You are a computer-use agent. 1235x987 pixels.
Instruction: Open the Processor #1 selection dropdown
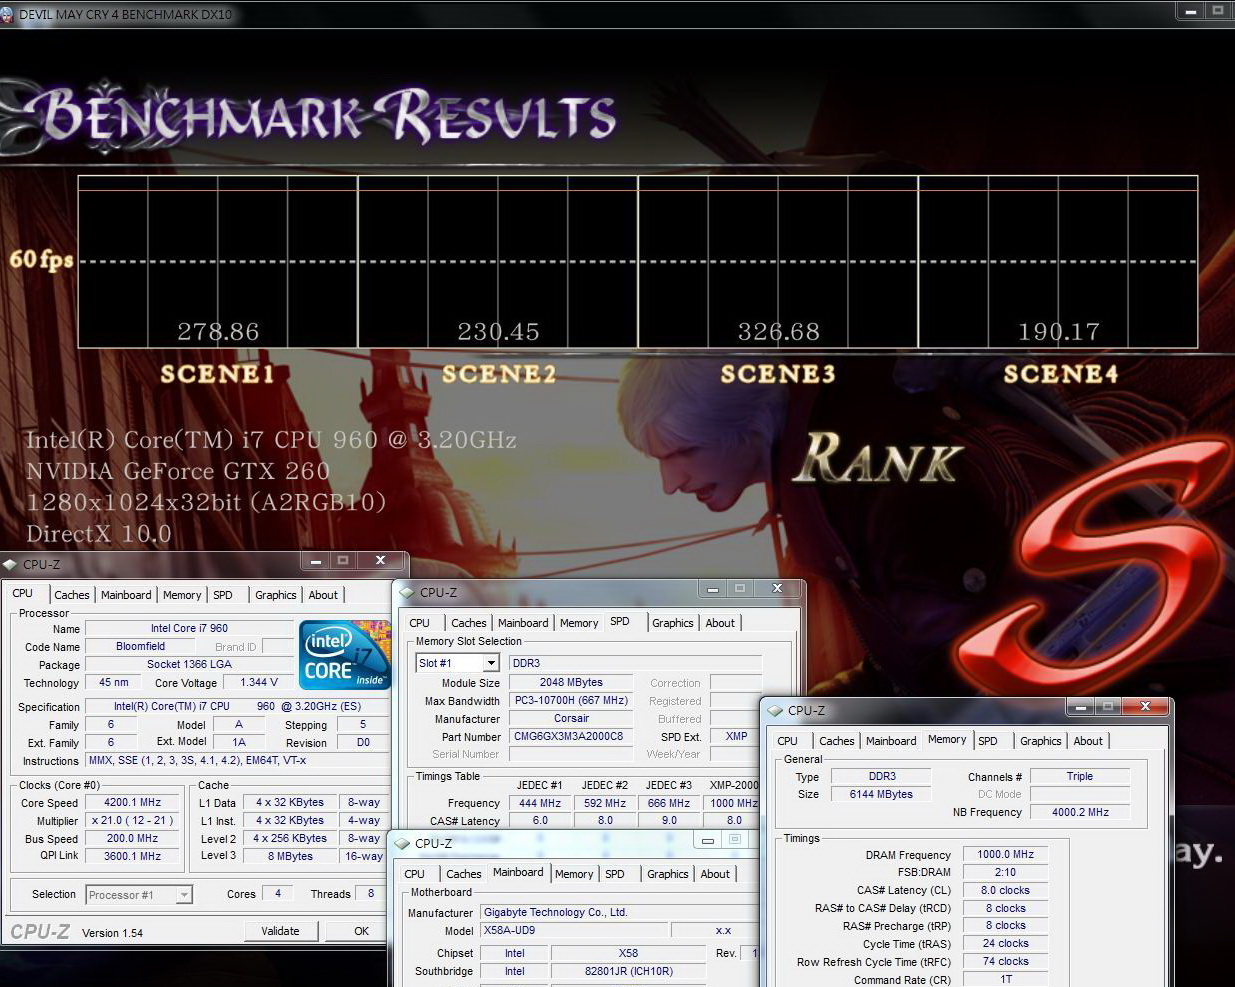click(184, 895)
